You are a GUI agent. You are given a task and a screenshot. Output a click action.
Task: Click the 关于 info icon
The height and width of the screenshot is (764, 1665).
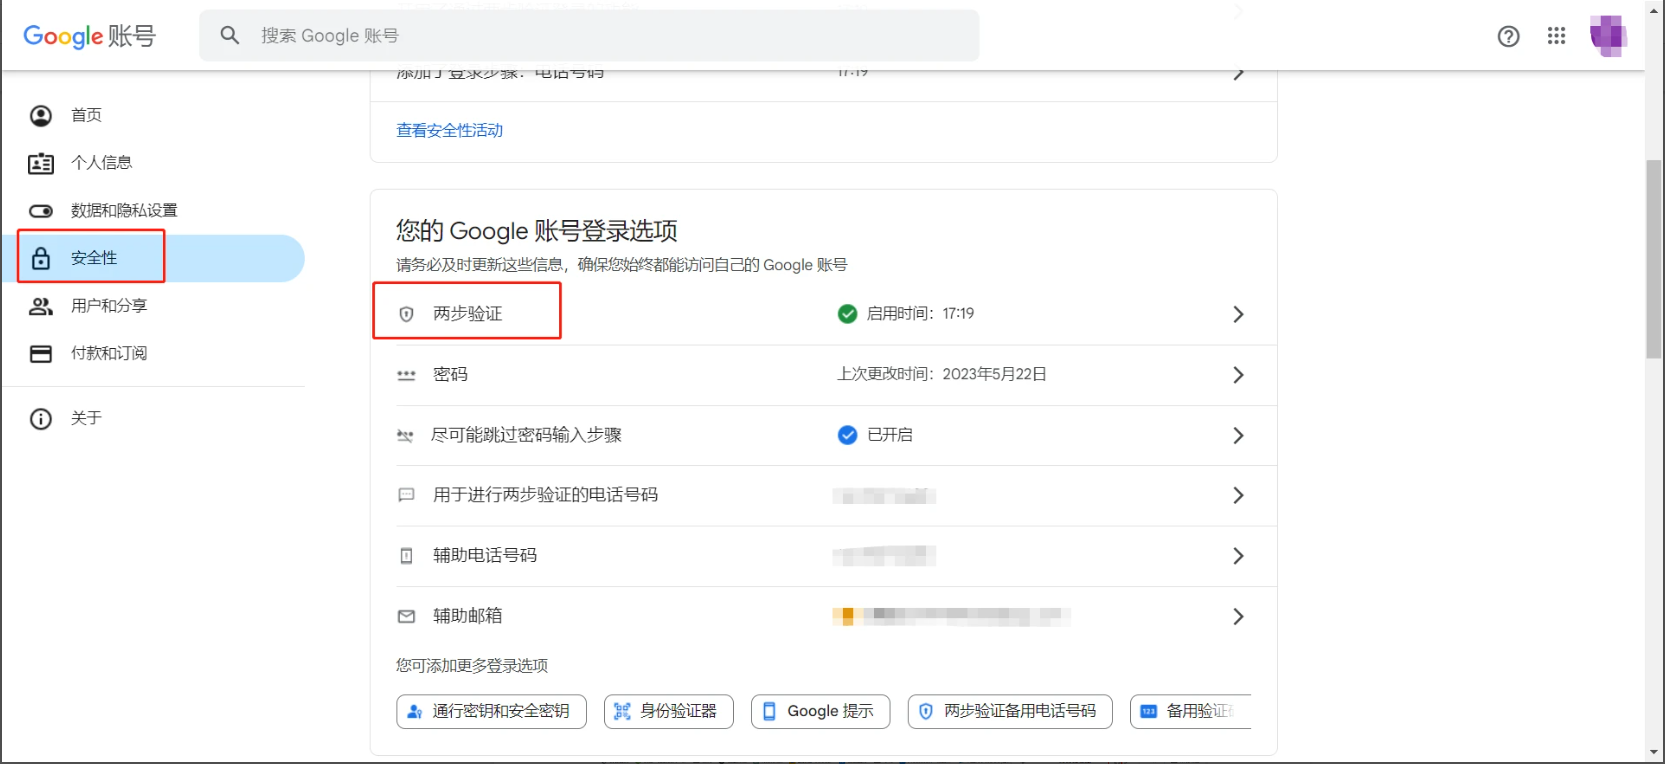(41, 419)
